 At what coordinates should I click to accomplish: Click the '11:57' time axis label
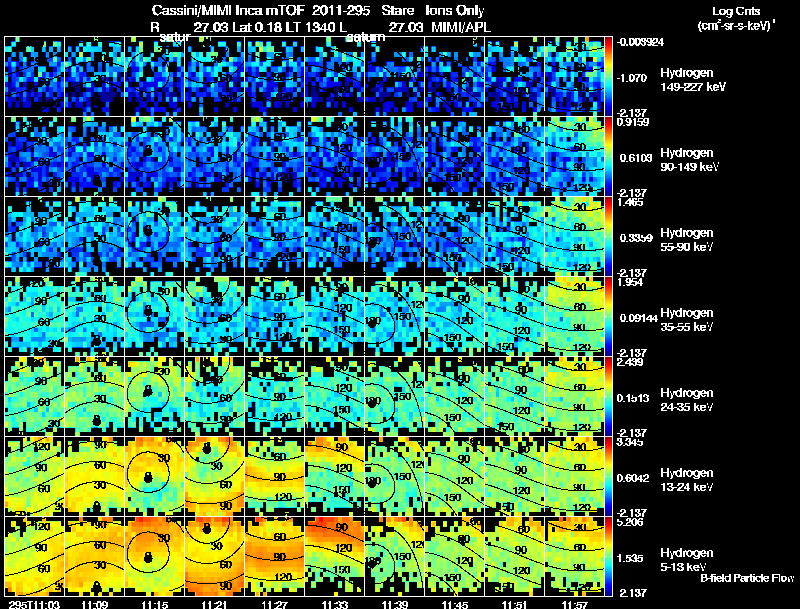(575, 604)
